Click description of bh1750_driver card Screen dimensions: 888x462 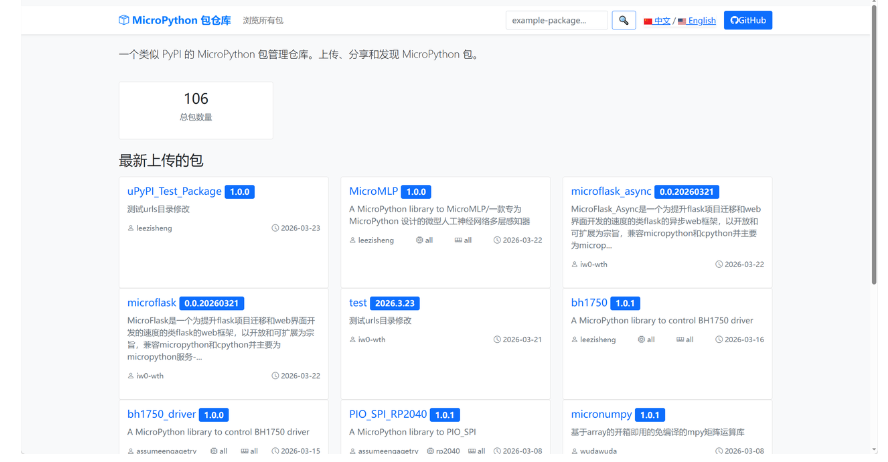pos(219,432)
